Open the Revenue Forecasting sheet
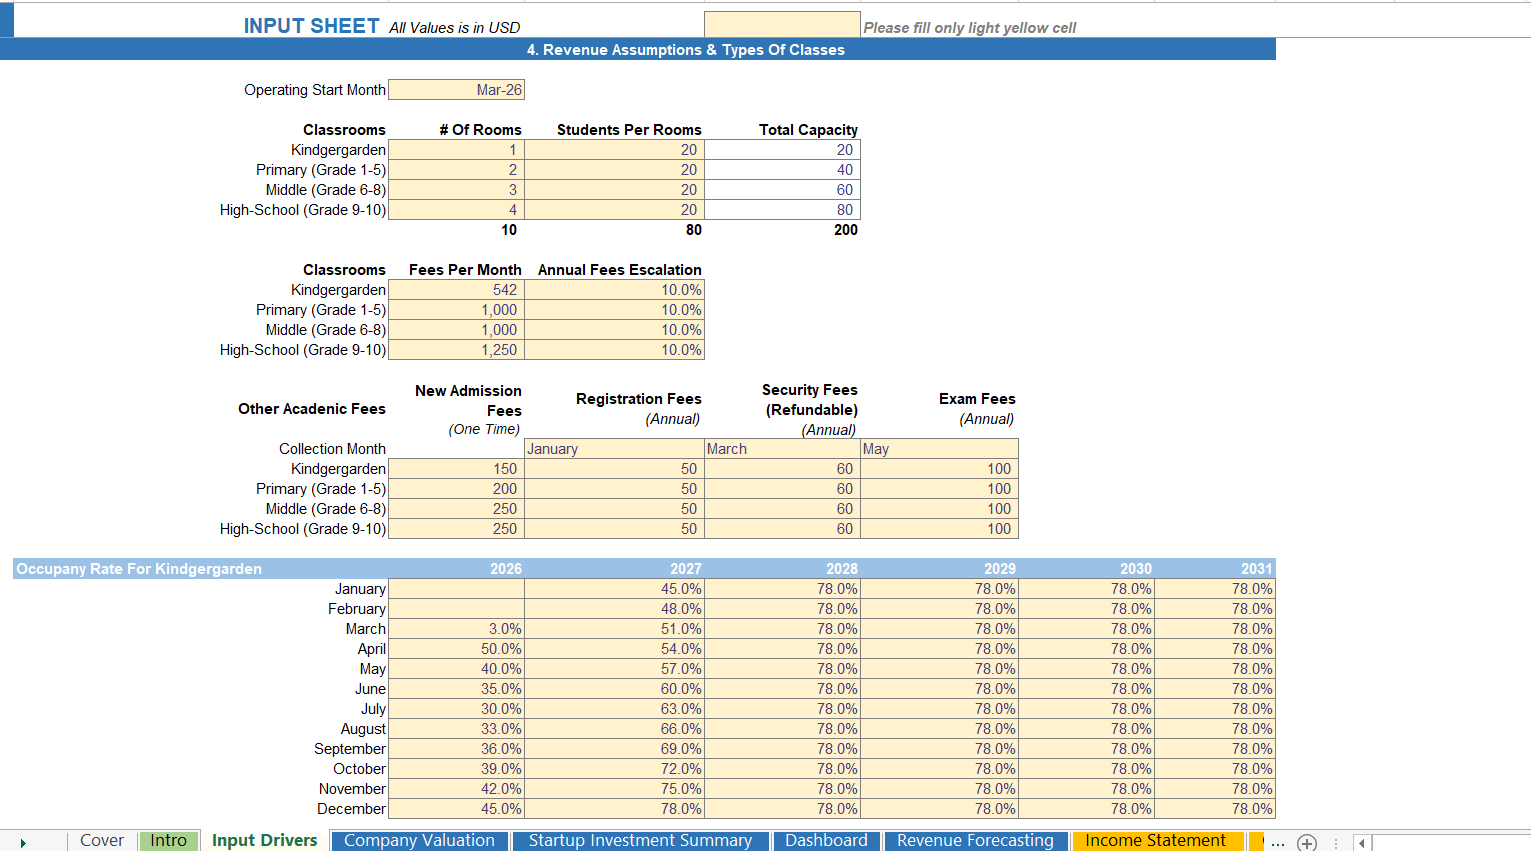Image resolution: width=1531 pixels, height=851 pixels. [975, 840]
